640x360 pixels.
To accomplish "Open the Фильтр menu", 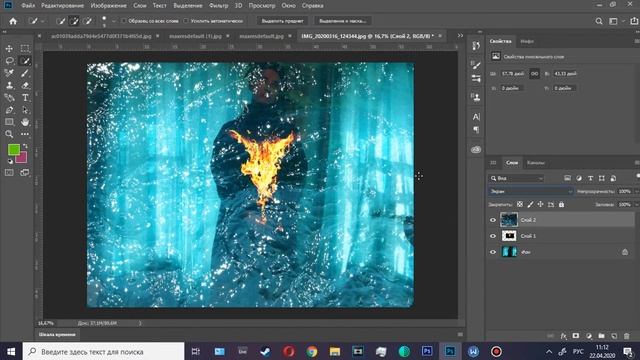I will [x=219, y=6].
